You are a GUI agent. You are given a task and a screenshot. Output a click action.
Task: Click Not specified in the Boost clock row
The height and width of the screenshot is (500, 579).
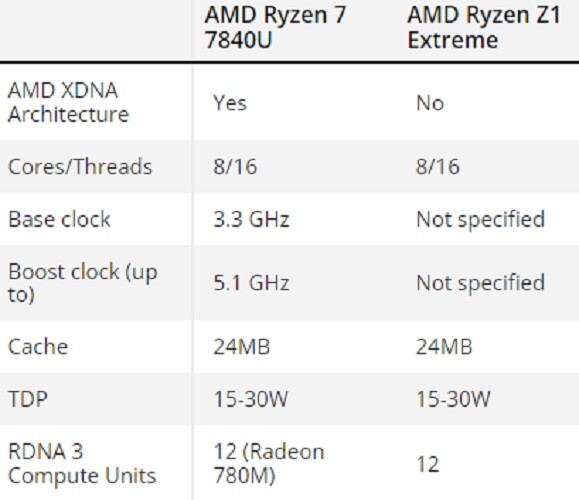click(480, 283)
